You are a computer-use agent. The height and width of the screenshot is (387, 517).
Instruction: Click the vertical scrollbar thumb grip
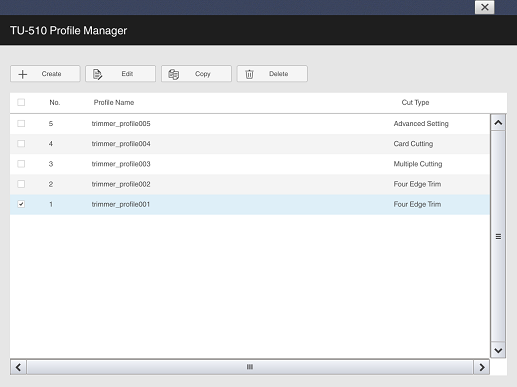pyautogui.click(x=498, y=236)
